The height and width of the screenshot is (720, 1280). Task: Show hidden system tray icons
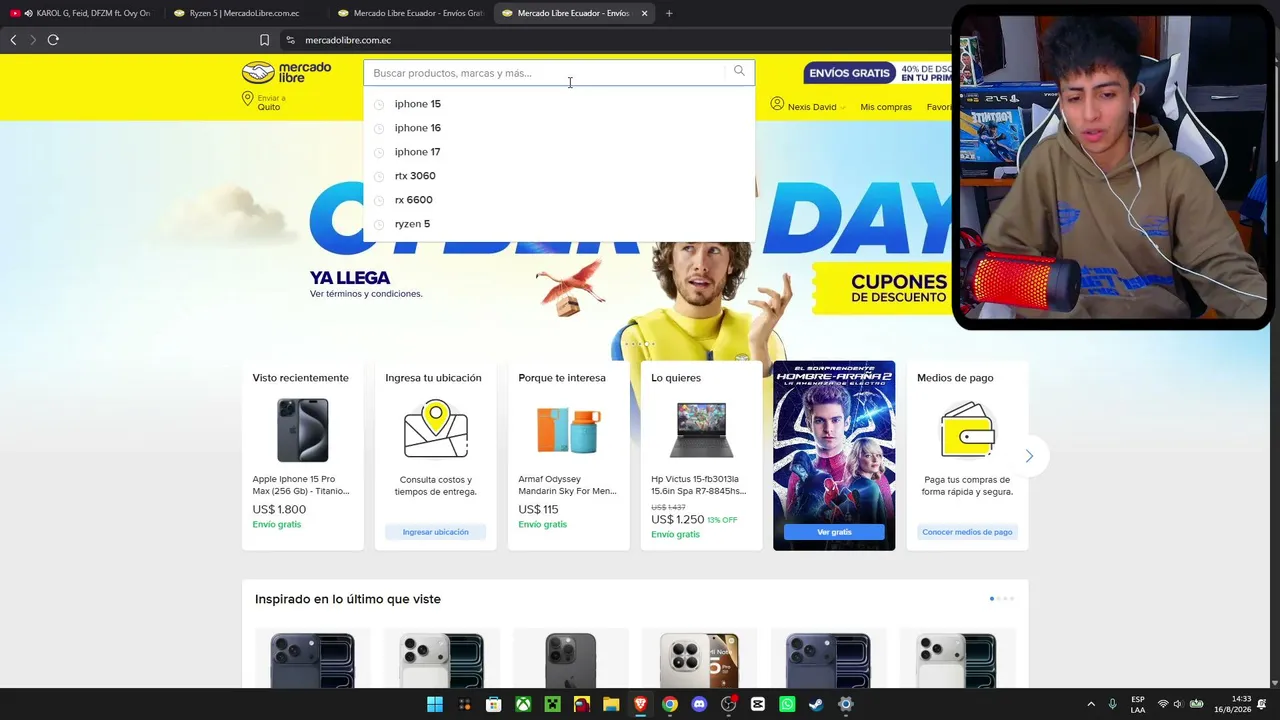coord(1091,704)
